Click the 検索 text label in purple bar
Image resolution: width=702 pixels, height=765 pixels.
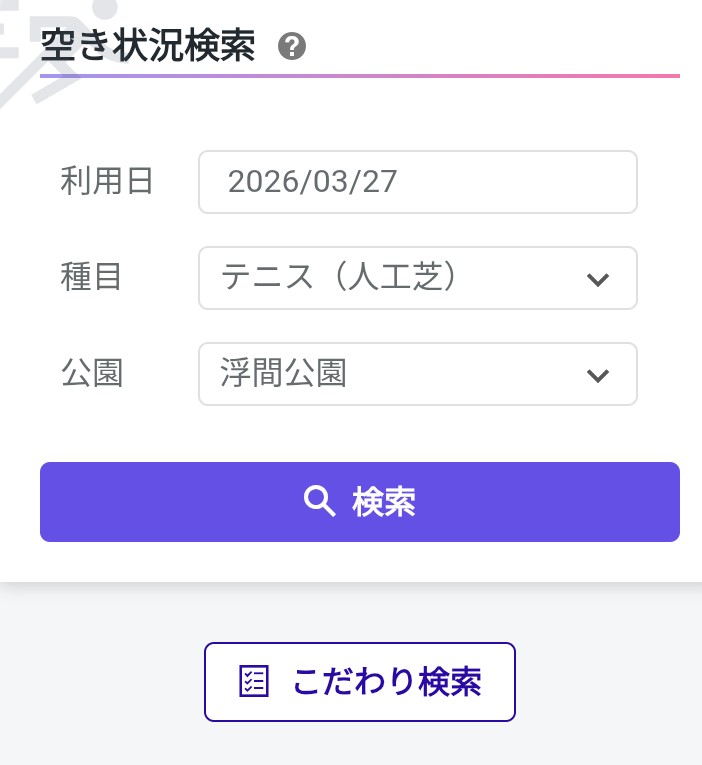[384, 502]
